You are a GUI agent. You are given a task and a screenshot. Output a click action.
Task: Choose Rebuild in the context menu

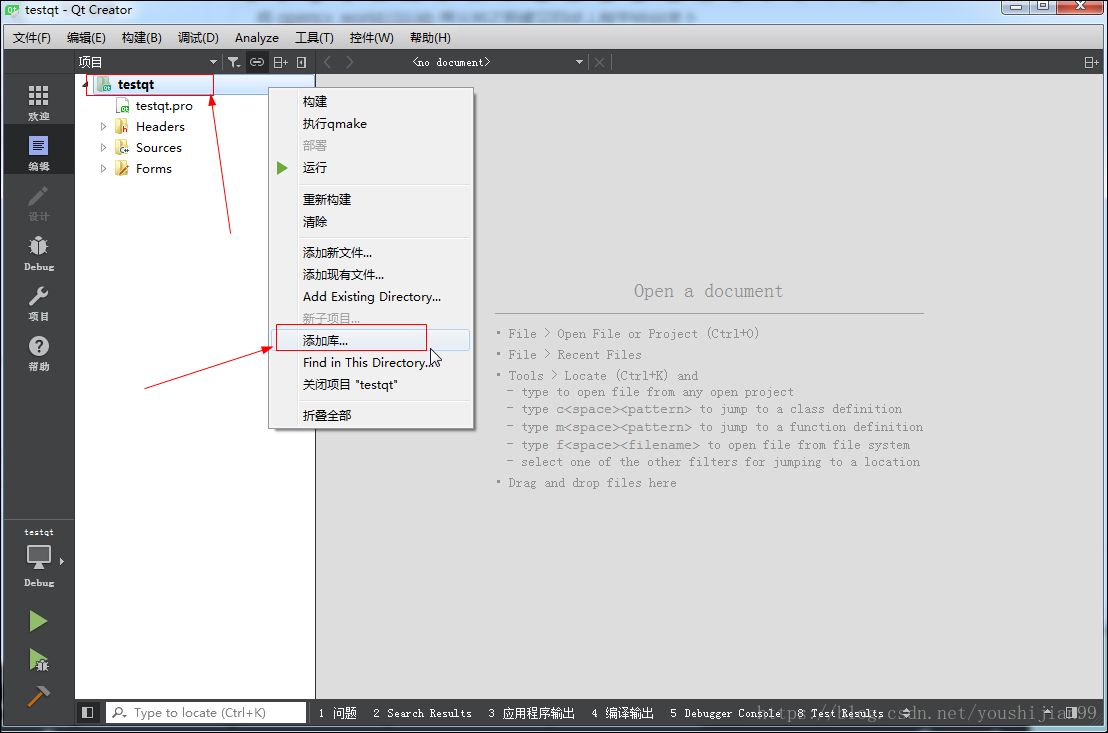coord(372,199)
